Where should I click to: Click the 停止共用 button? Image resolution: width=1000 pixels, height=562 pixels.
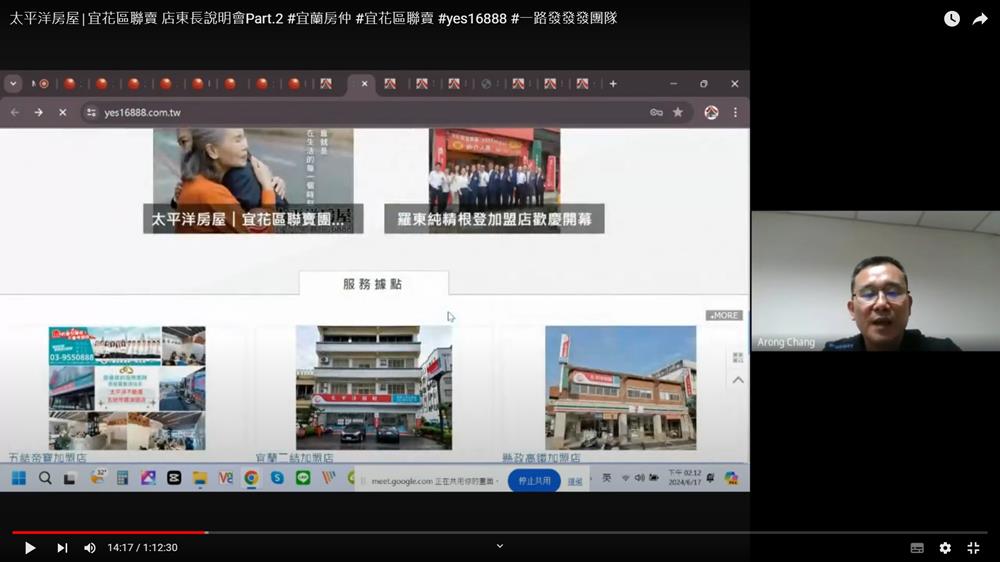[534, 481]
